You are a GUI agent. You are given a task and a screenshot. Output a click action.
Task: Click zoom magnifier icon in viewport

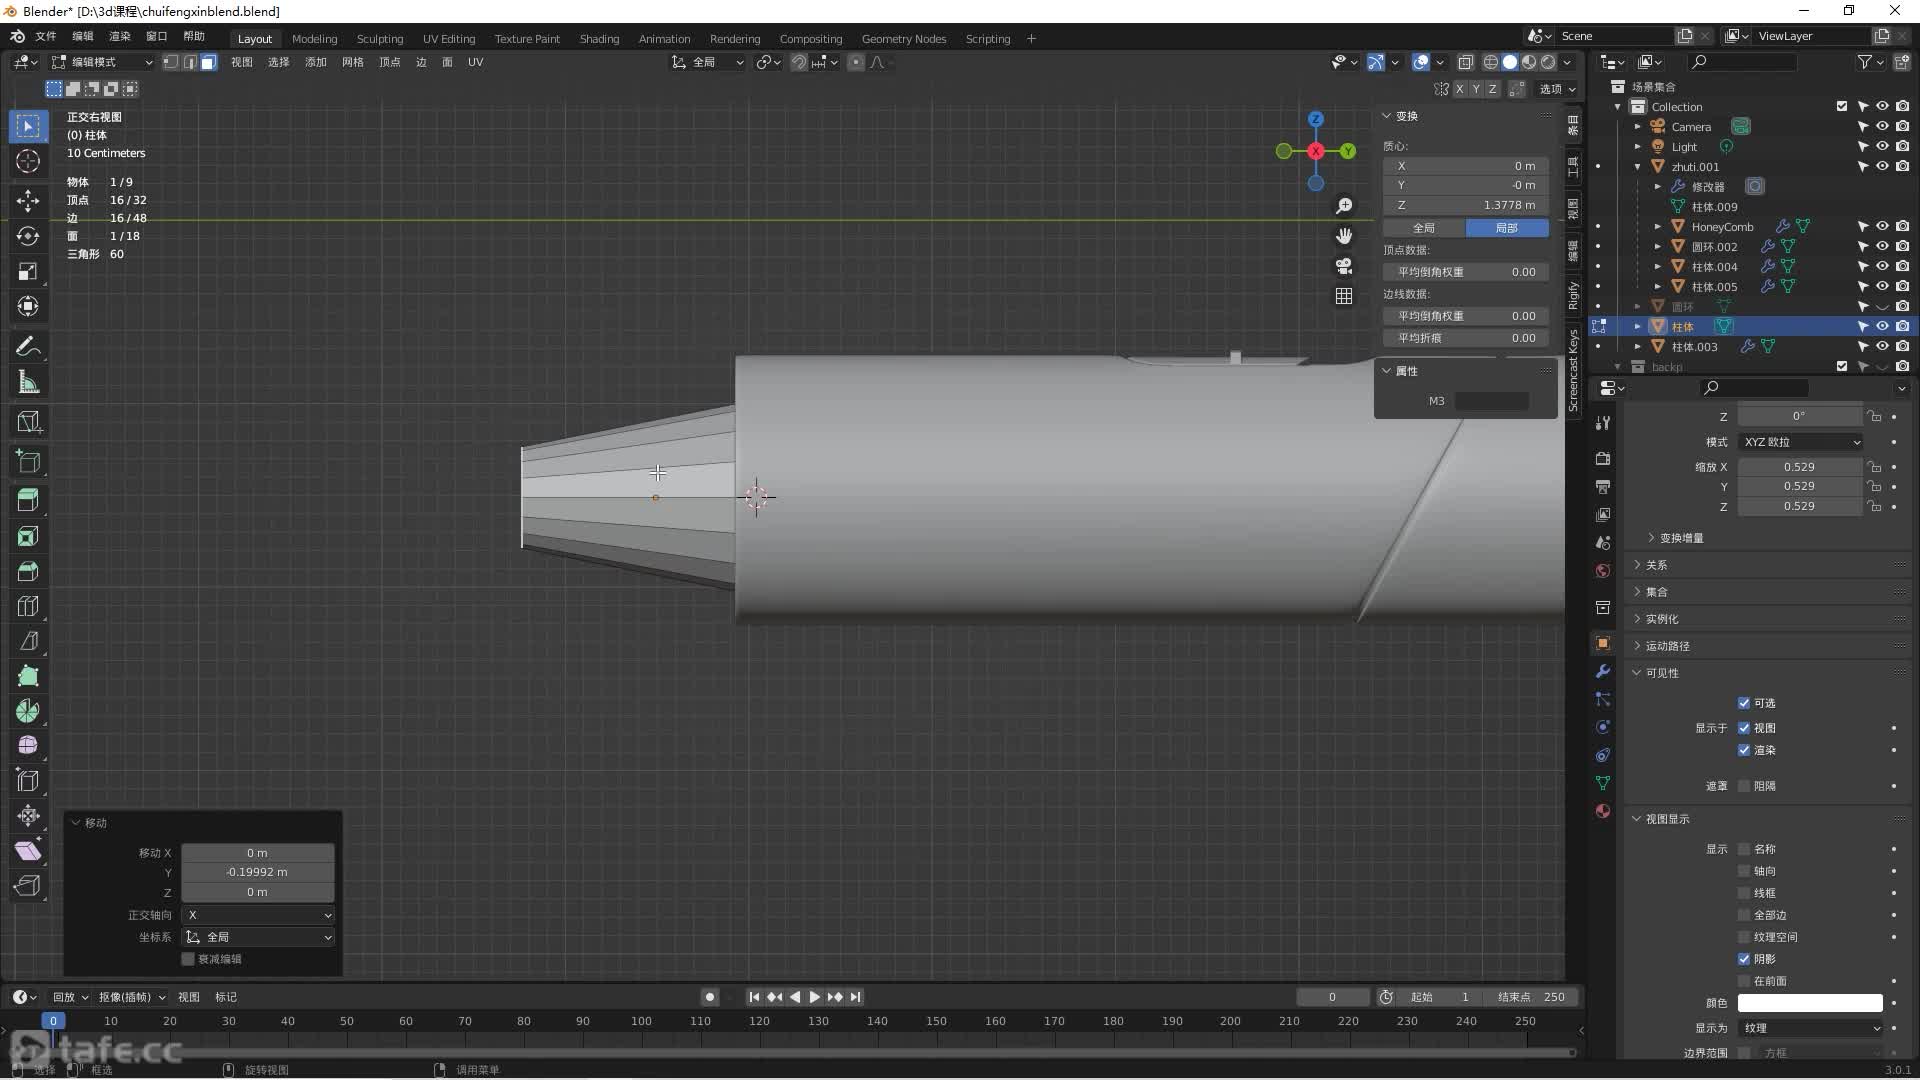click(1344, 205)
